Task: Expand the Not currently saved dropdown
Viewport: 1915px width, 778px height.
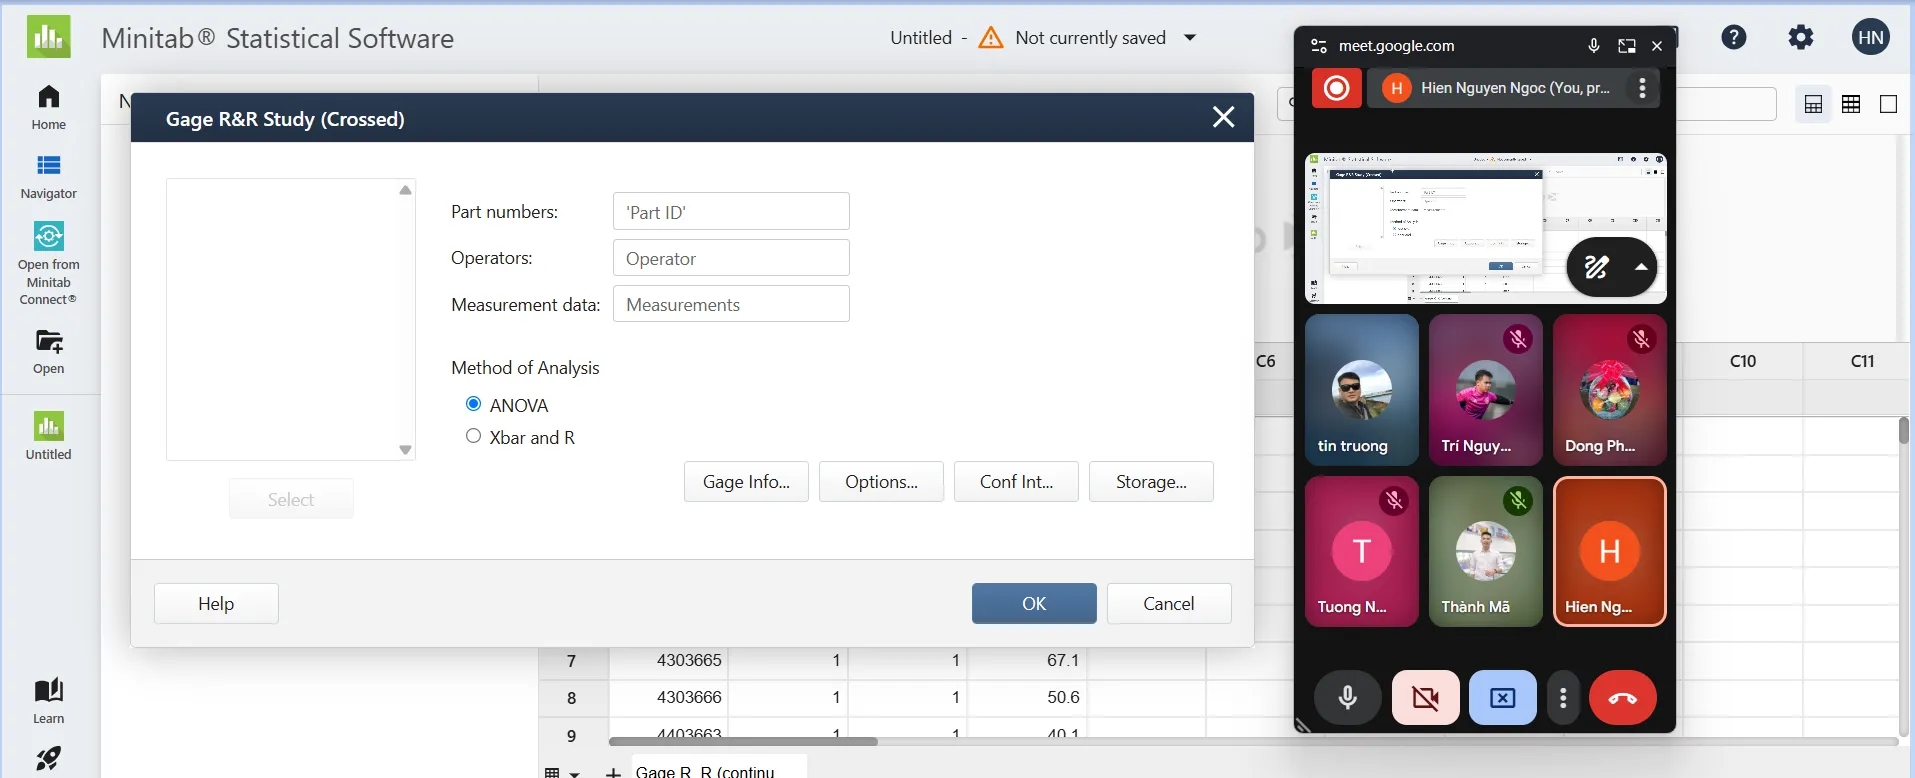Action: tap(1190, 38)
